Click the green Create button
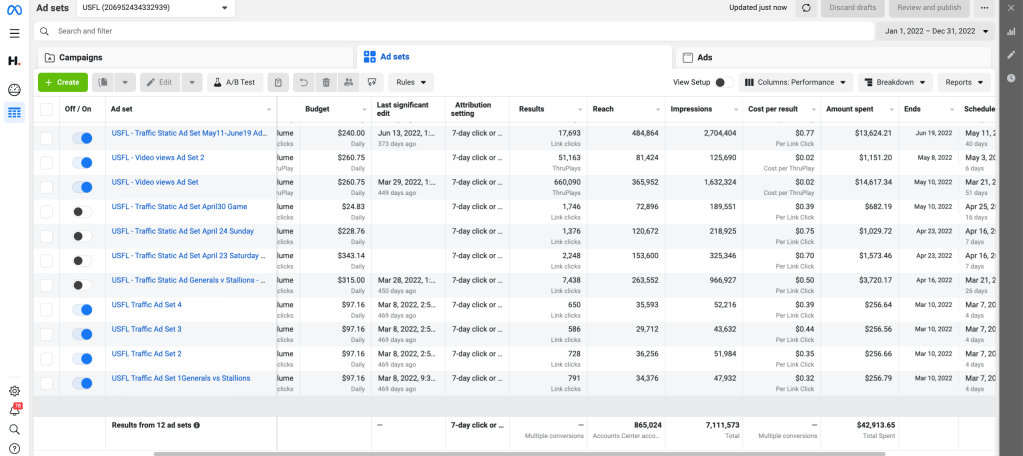The image size is (1023, 456). 62,82
